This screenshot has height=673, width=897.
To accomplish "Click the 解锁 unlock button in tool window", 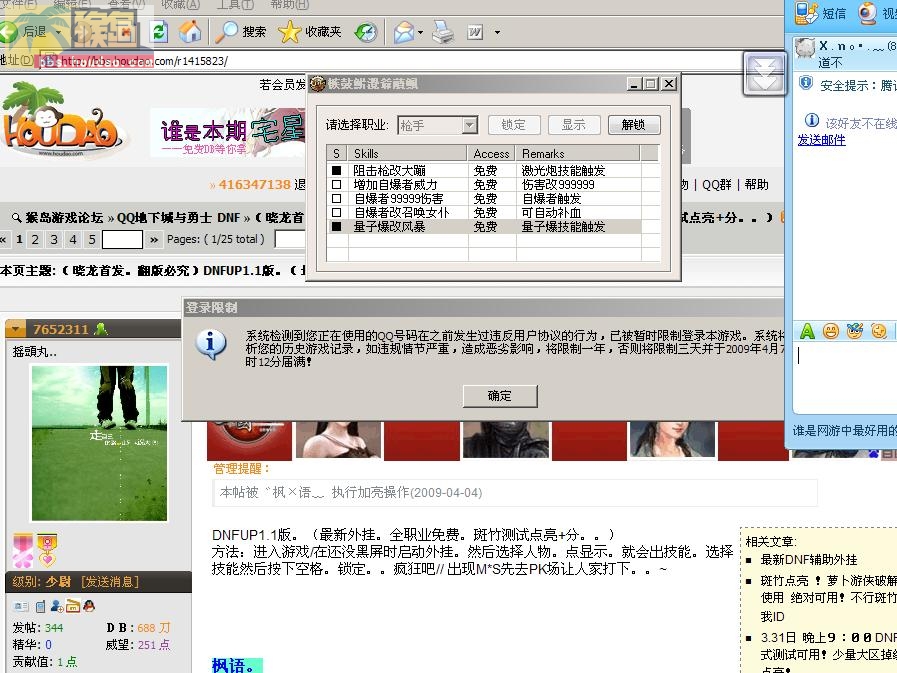I will click(x=634, y=125).
